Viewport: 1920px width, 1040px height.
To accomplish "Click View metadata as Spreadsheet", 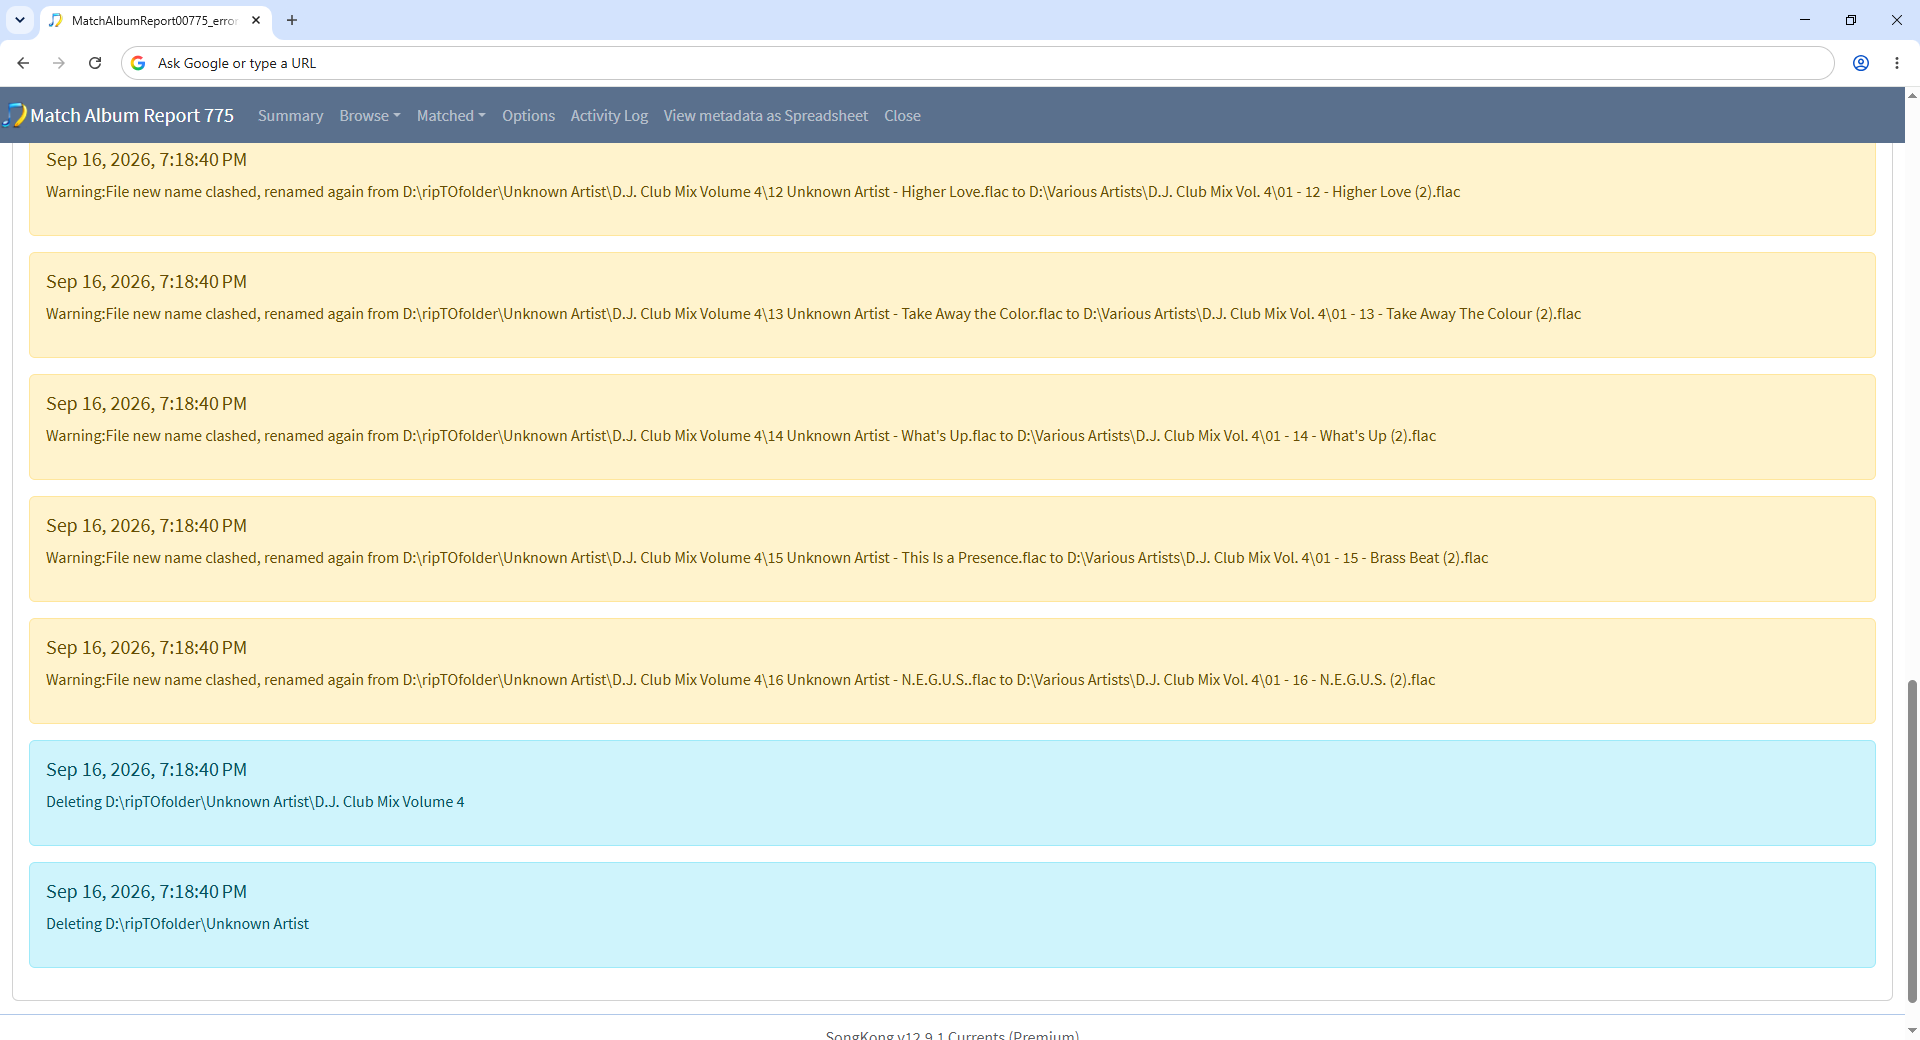I will click(765, 116).
